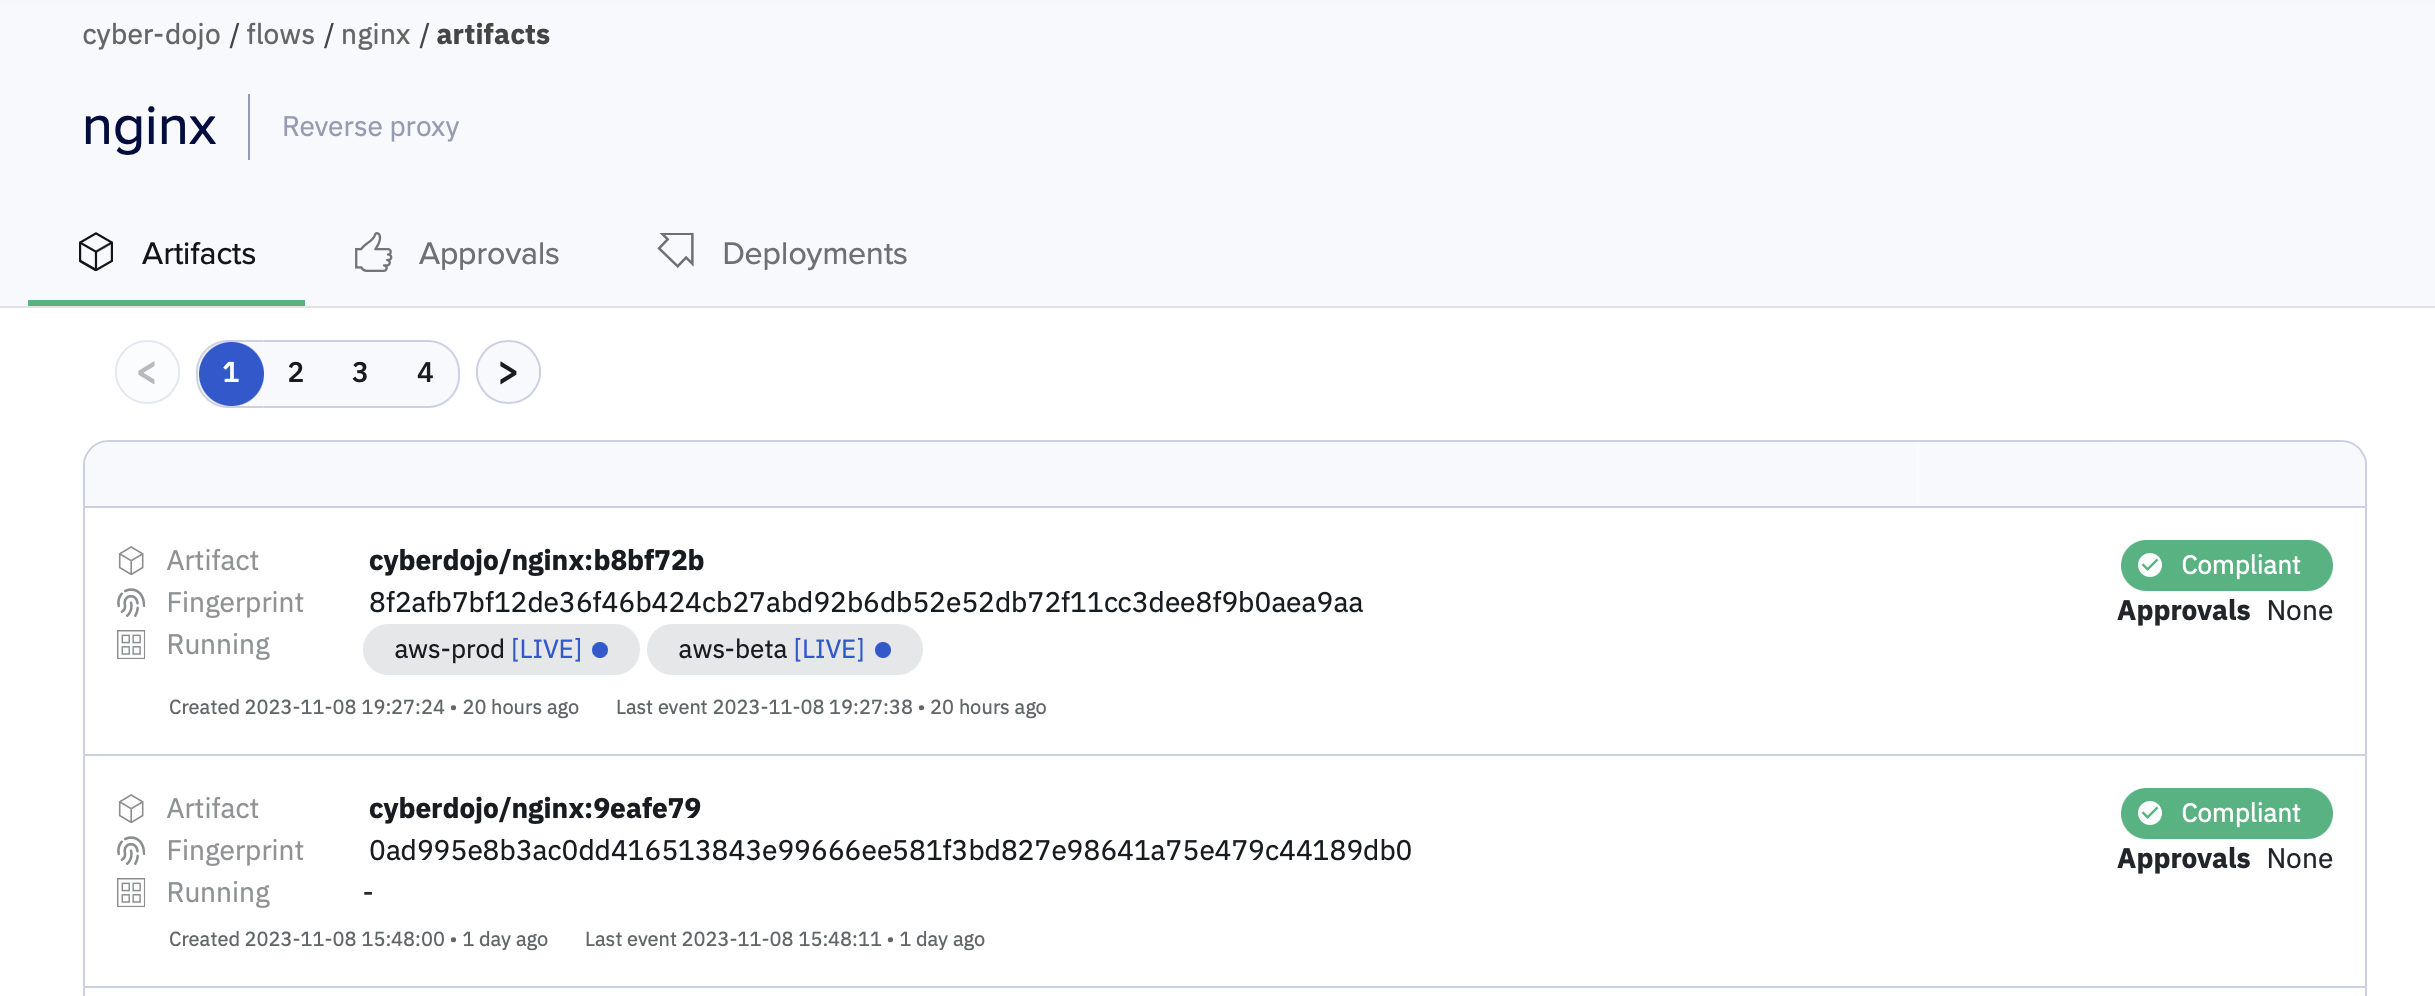Screen dimensions: 2435x996
Task: Select page 1 in pagination
Action: pyautogui.click(x=231, y=373)
